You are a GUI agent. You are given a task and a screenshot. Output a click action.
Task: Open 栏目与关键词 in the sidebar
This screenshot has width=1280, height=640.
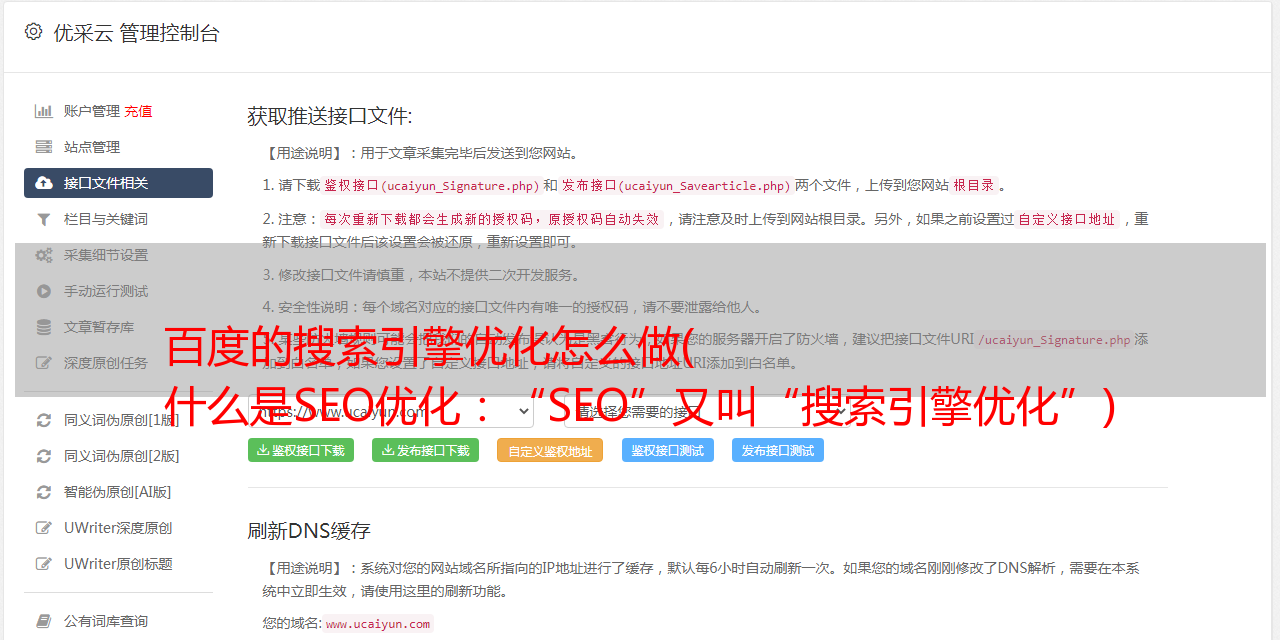point(106,219)
